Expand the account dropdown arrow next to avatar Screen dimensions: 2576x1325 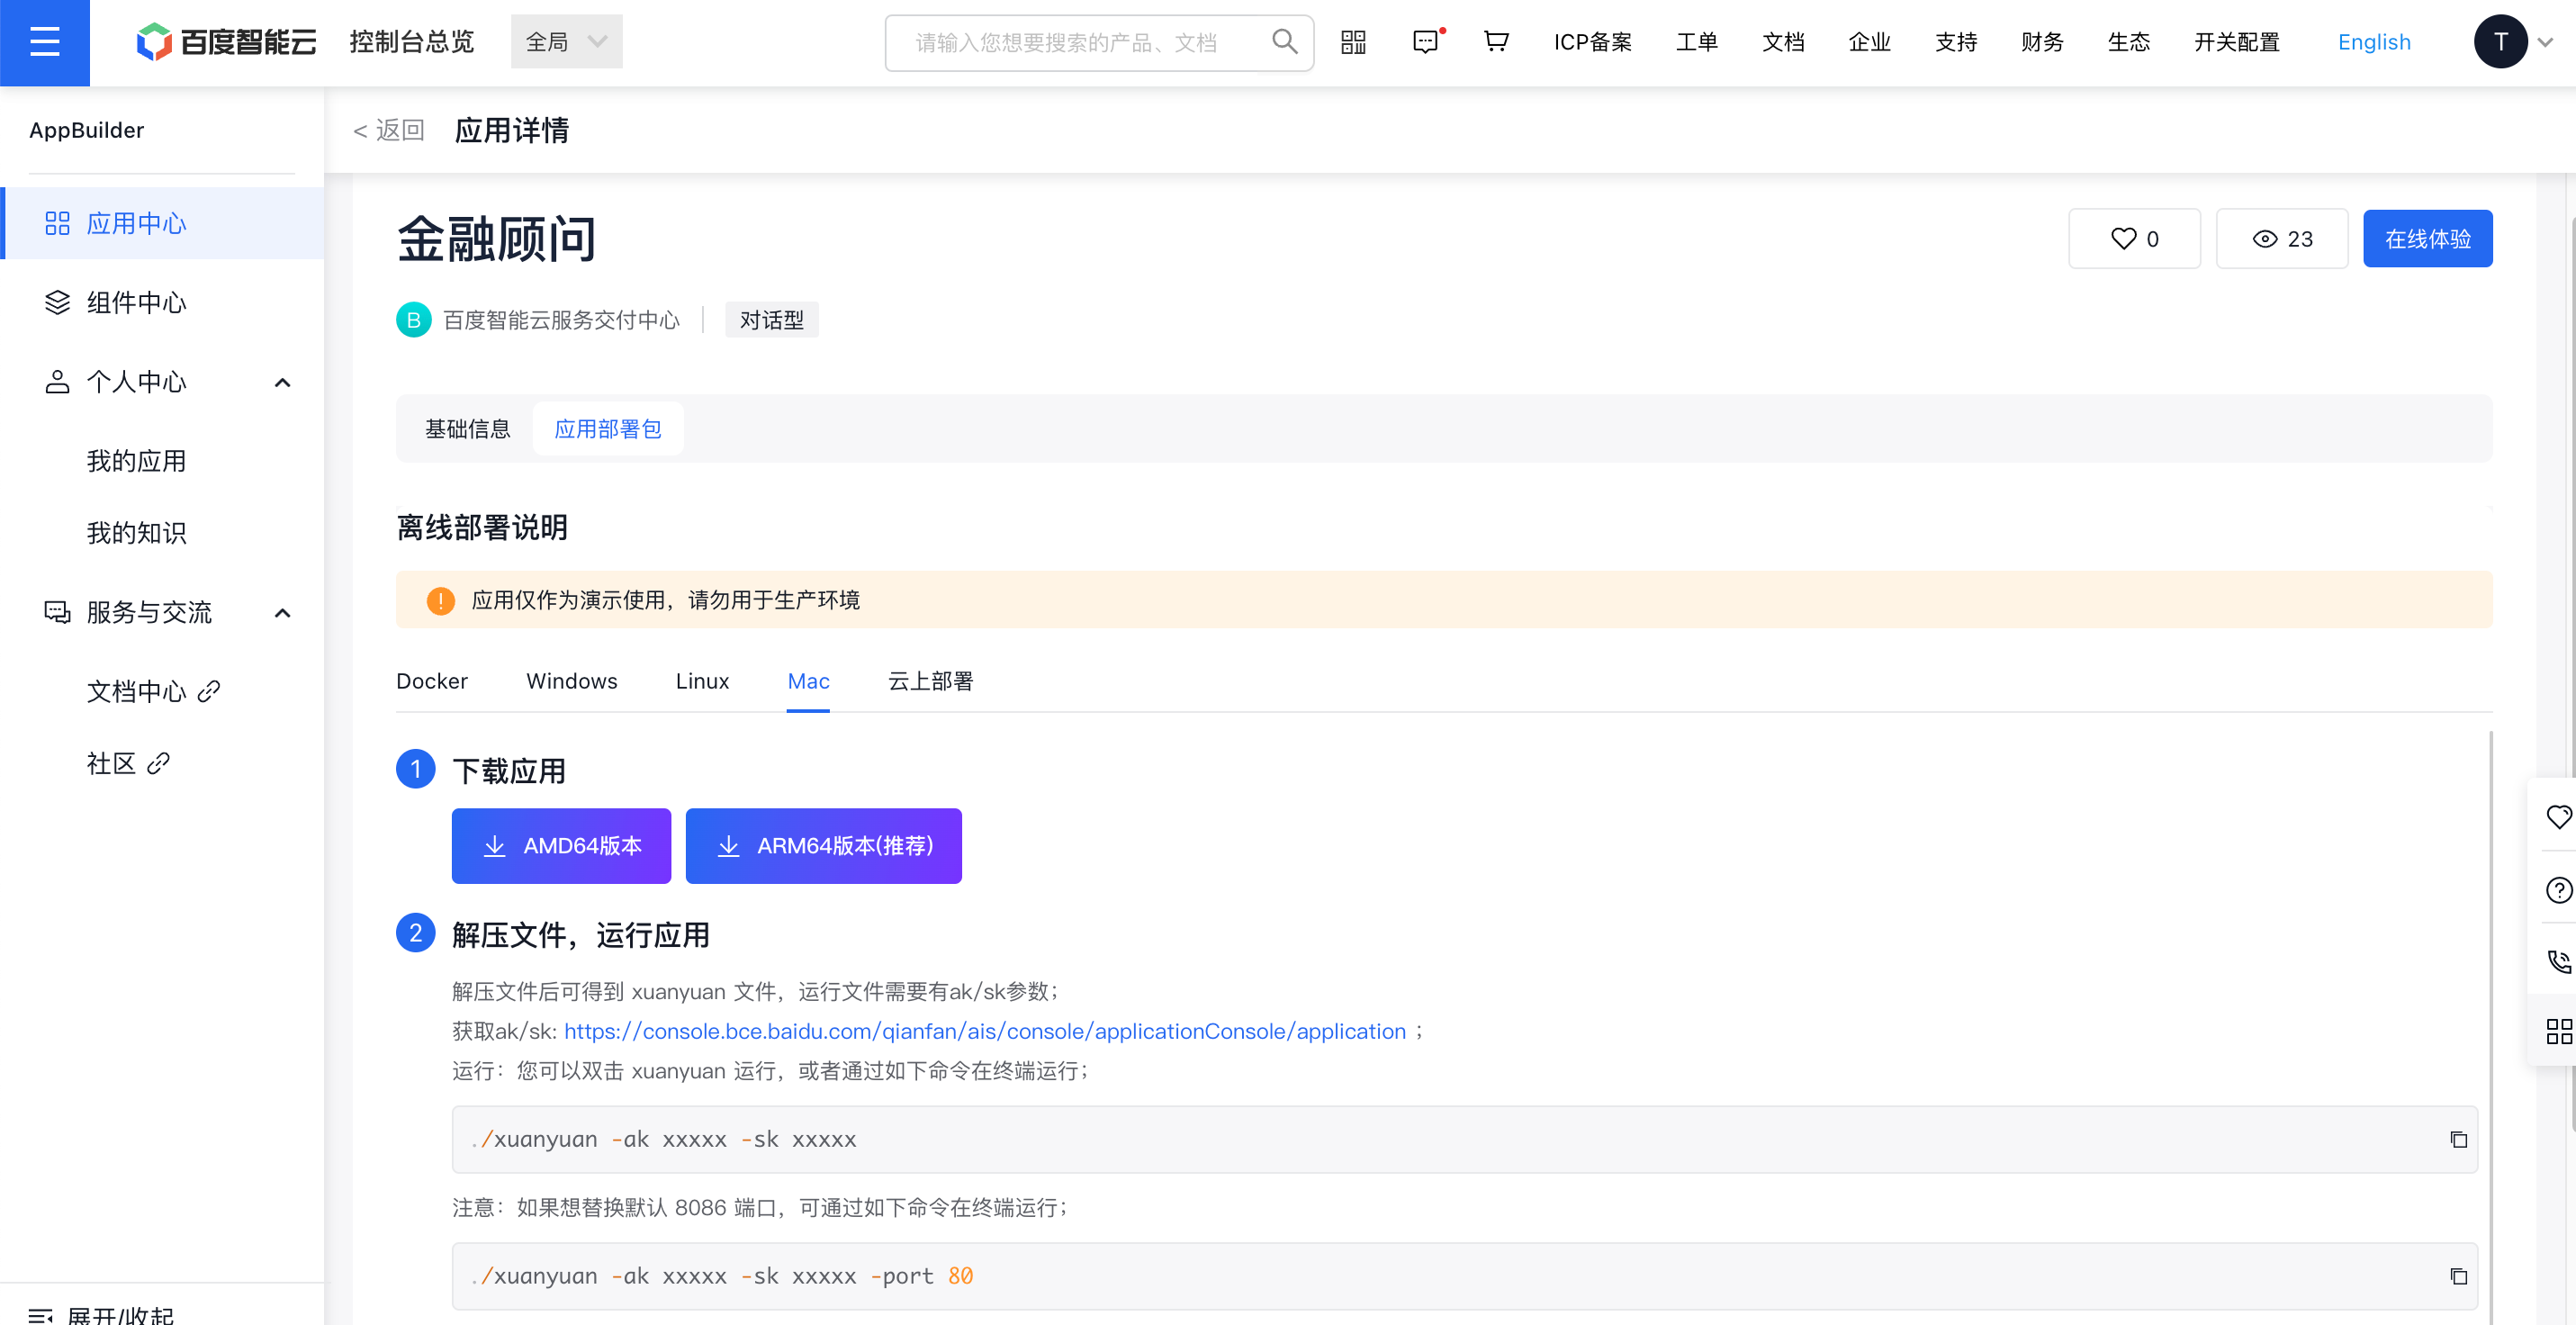2546,42
